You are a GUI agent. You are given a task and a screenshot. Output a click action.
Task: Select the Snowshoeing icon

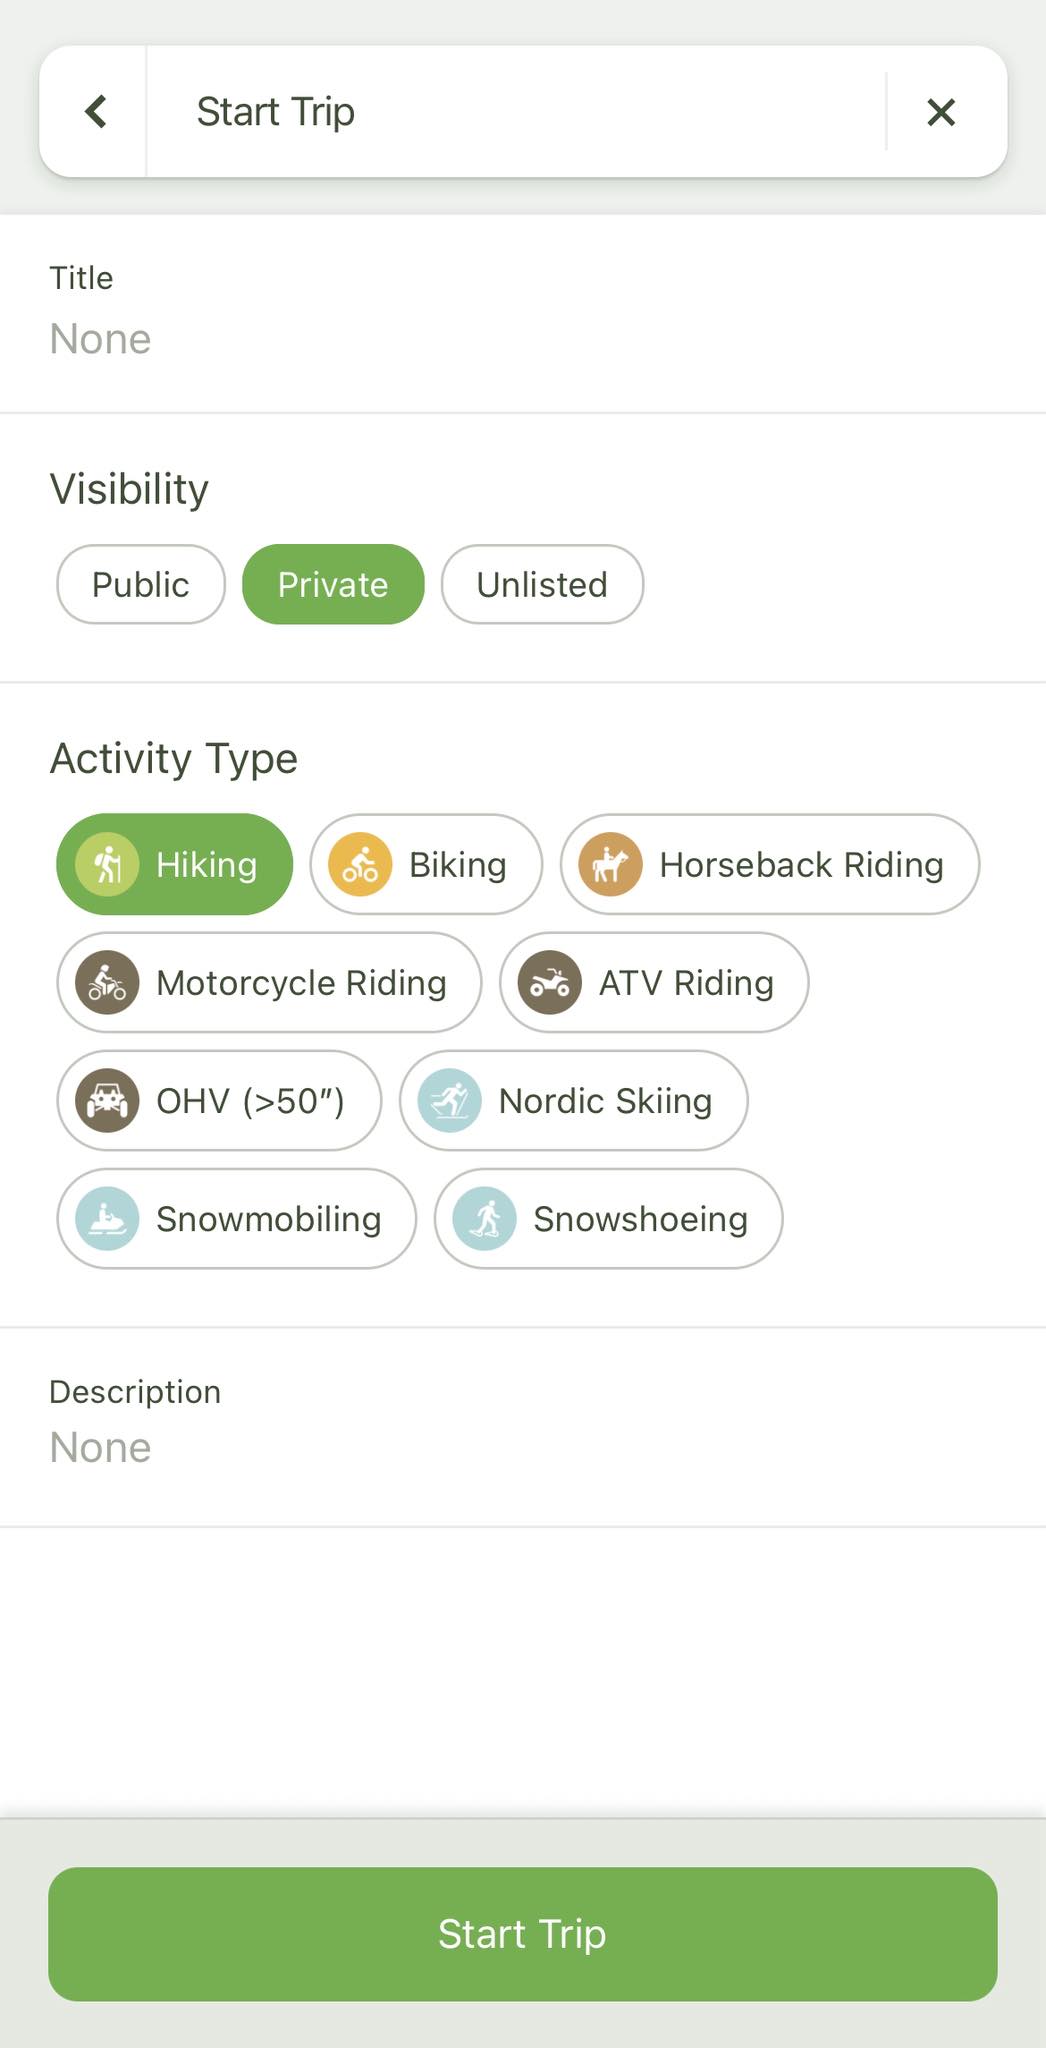[x=484, y=1218]
